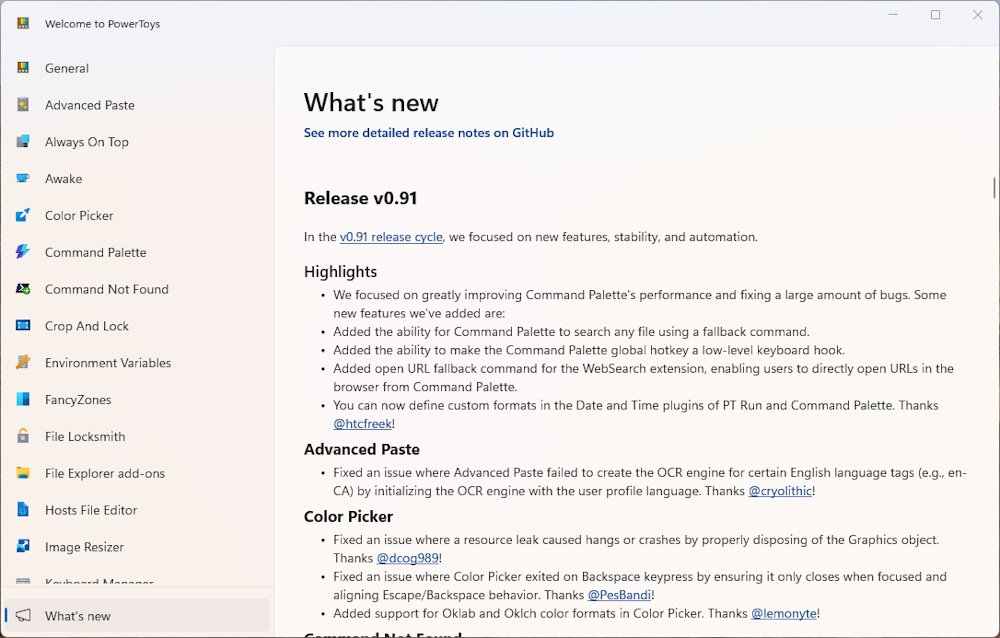The image size is (1000, 638).
Task: Click the Command Palette lightning icon
Action: point(23,252)
